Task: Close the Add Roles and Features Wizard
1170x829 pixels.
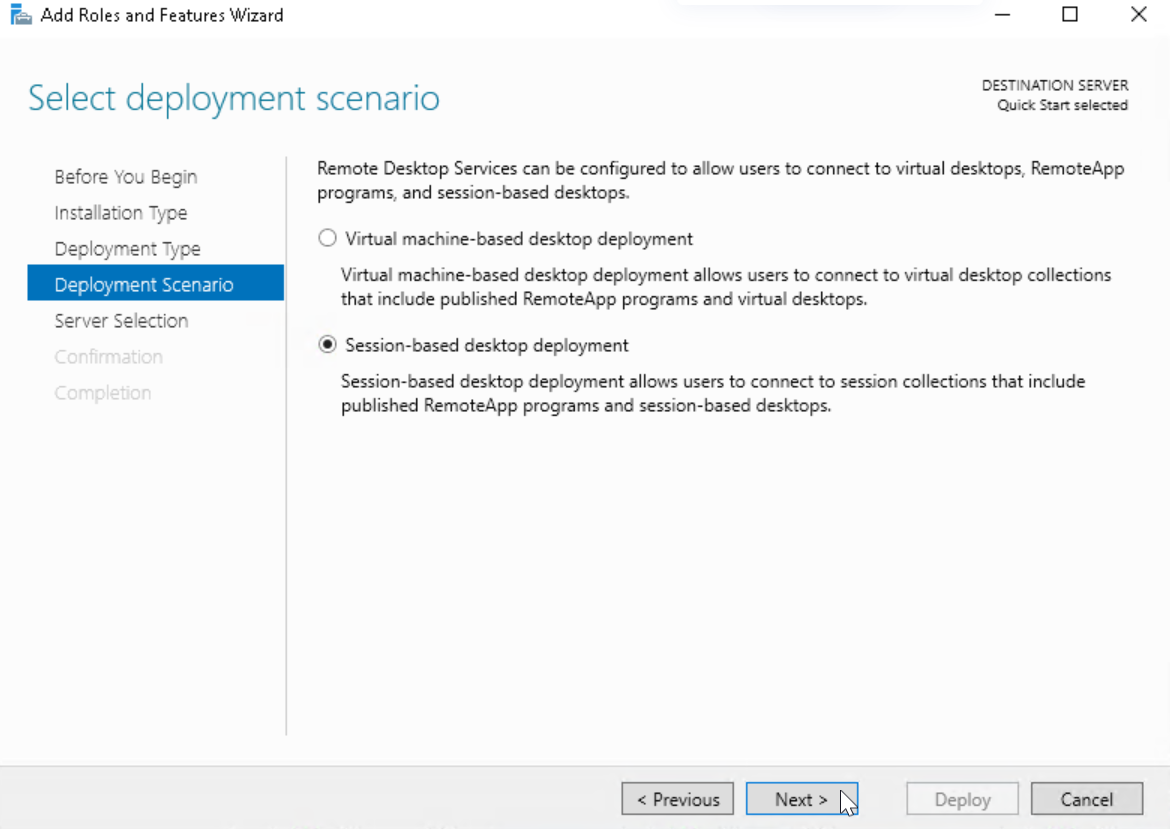Action: click(x=1137, y=14)
